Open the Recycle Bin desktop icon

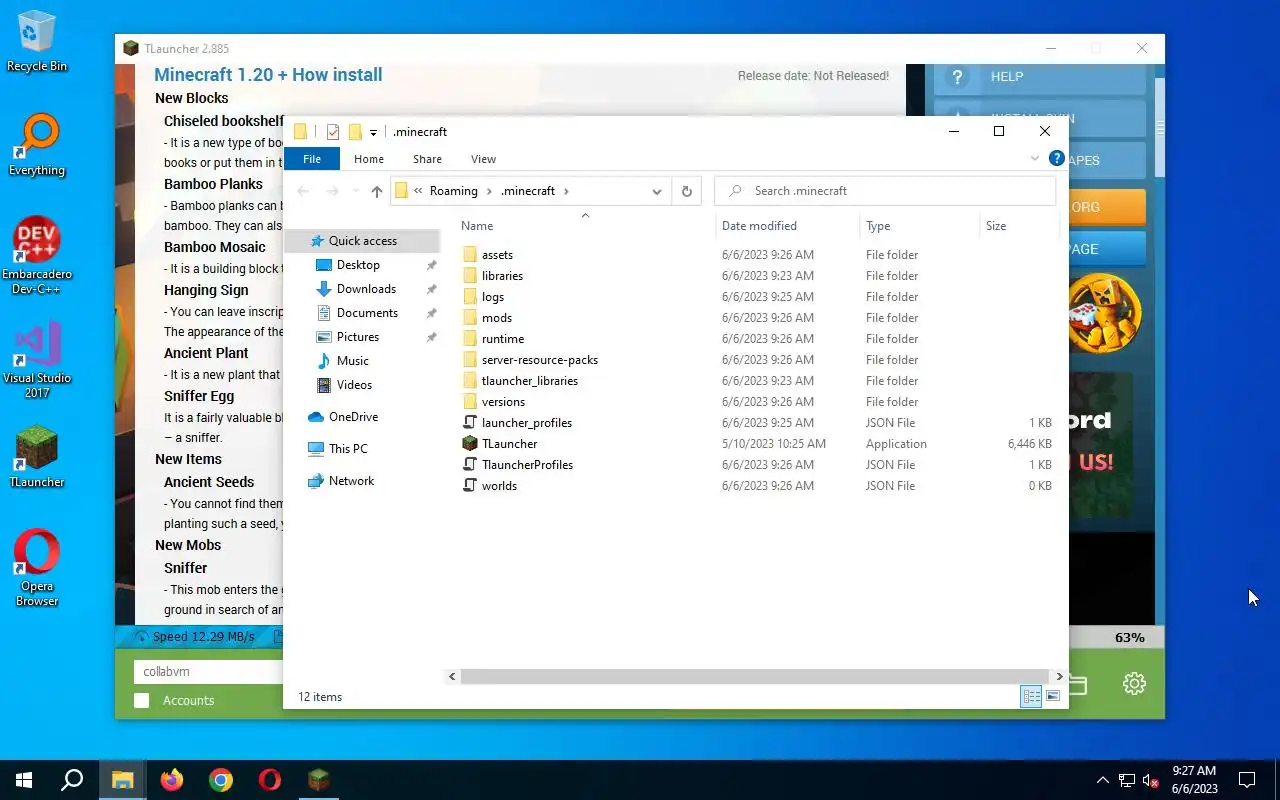click(37, 41)
